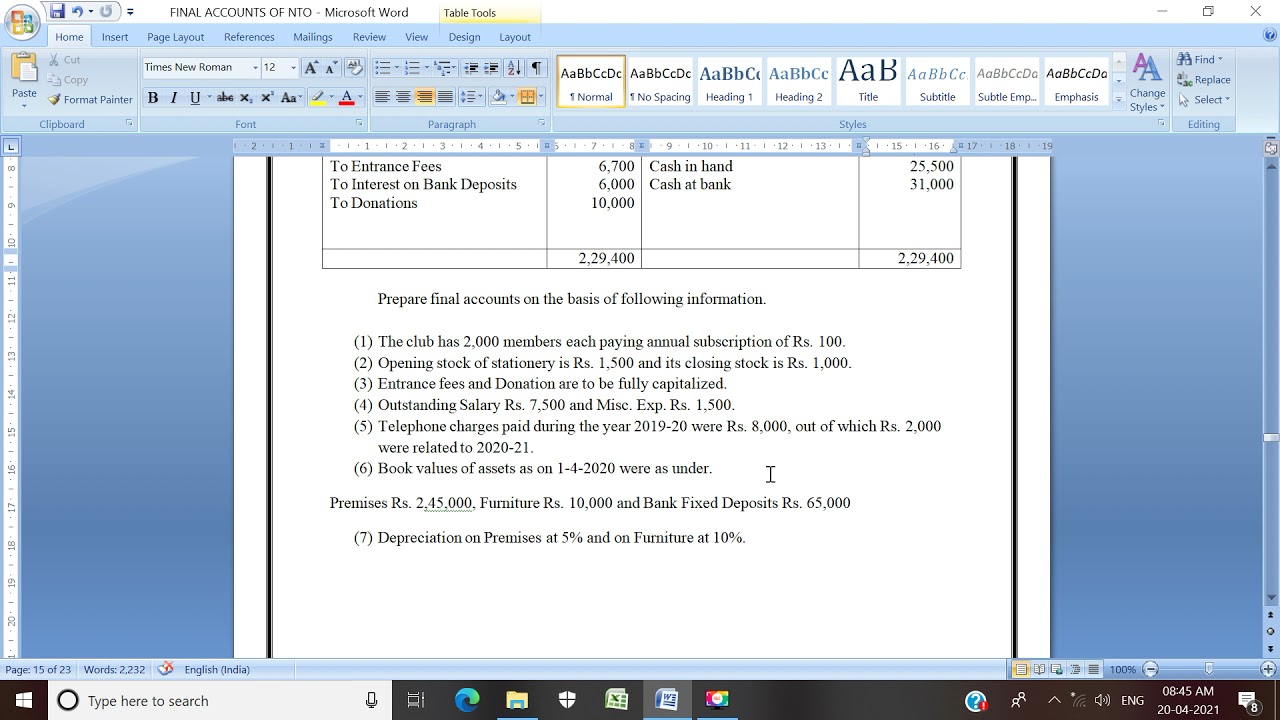This screenshot has width=1280, height=720.
Task: Open the Page Layout tab
Action: point(175,37)
